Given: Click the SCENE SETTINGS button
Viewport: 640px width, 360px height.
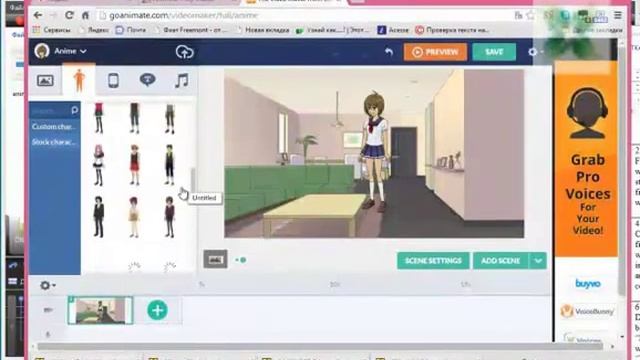Looking at the screenshot, I should pyautogui.click(x=433, y=260).
